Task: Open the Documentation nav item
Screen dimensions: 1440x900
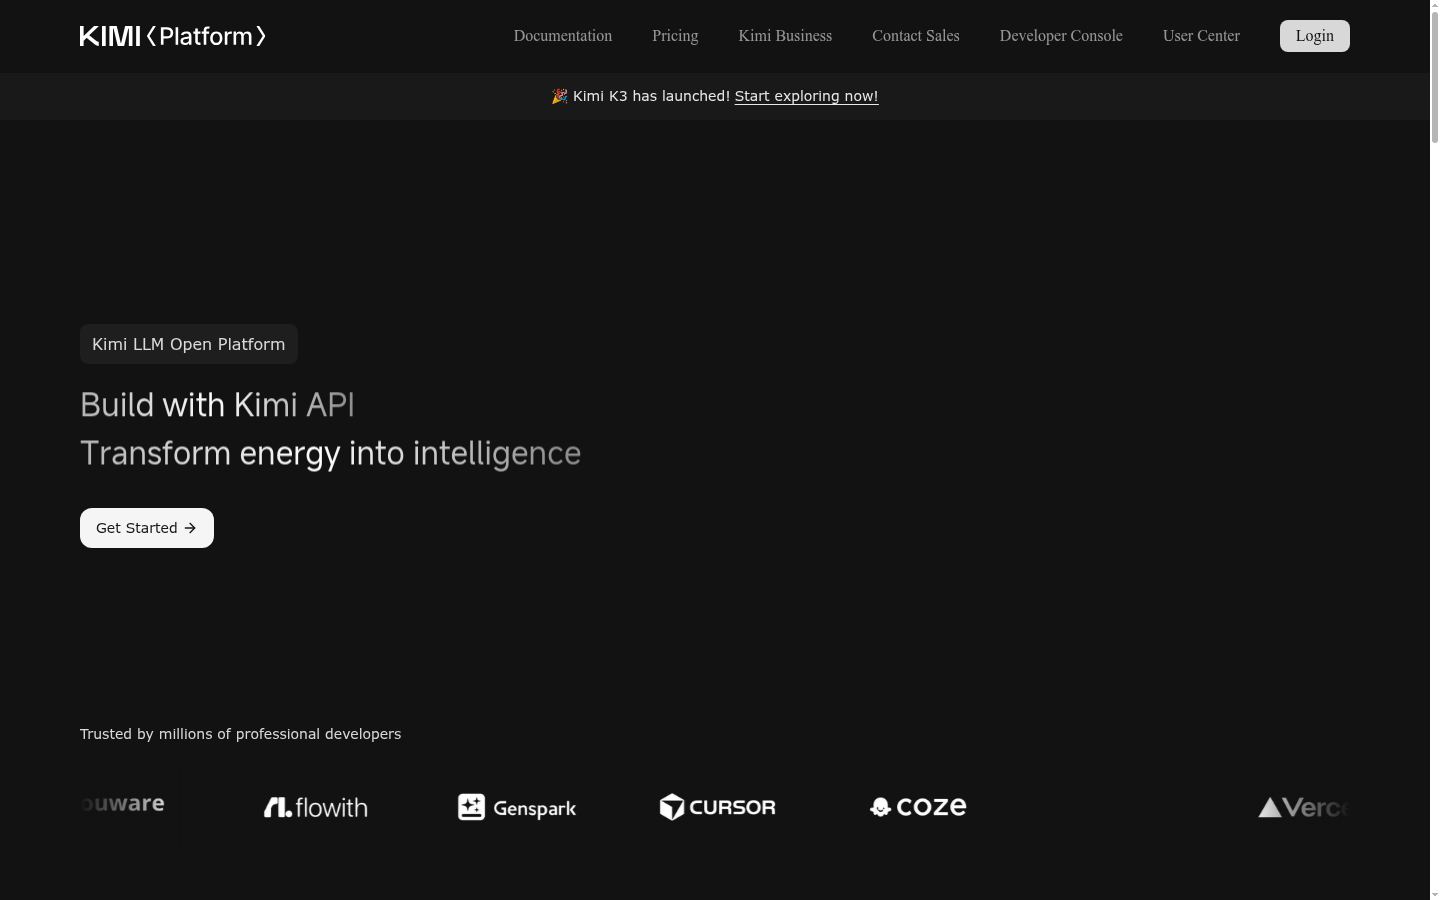Action: tap(563, 36)
